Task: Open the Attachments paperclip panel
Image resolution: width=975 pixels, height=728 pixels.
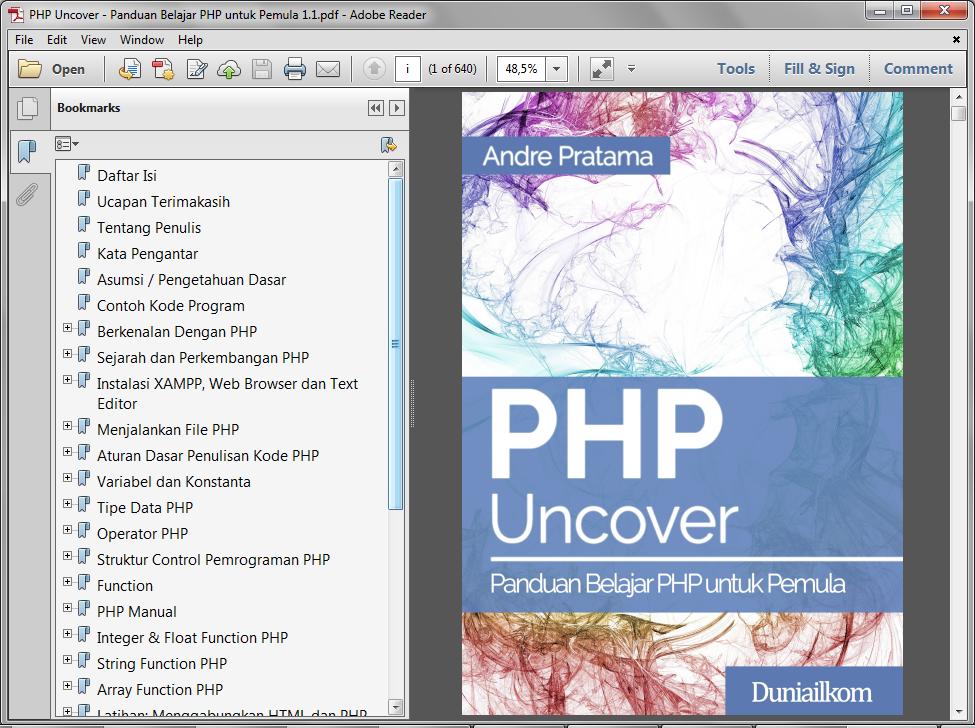Action: [27, 195]
